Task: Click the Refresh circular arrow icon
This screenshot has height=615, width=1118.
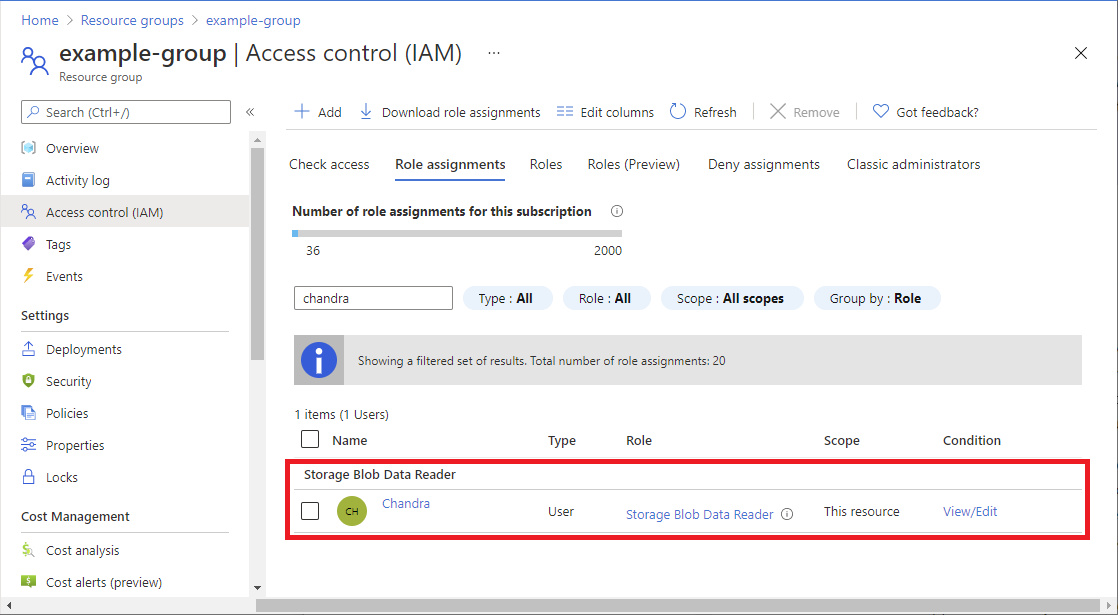Action: (677, 111)
